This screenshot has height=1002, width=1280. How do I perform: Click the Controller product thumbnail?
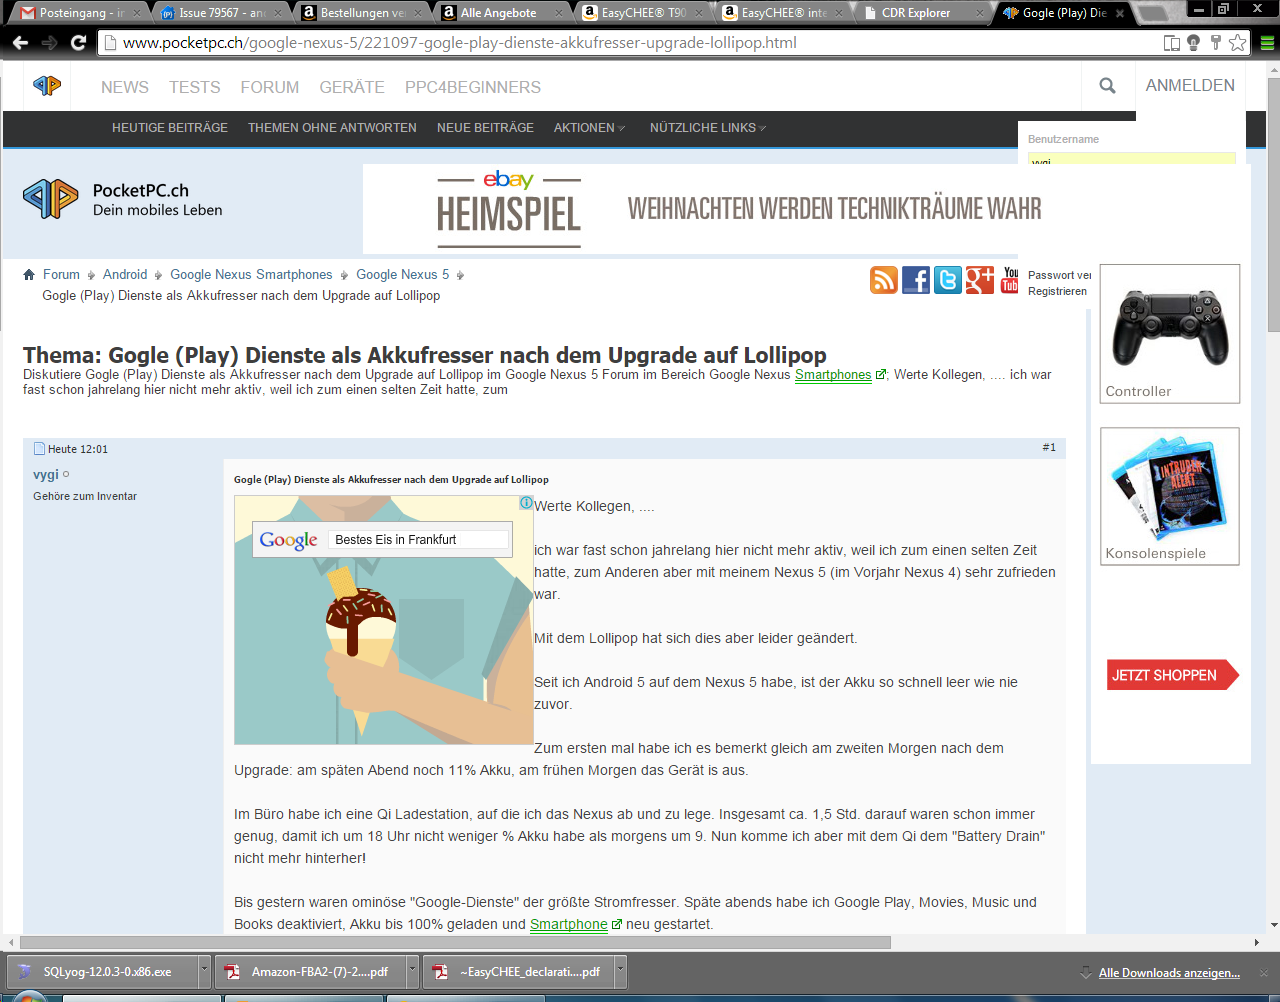pos(1170,334)
